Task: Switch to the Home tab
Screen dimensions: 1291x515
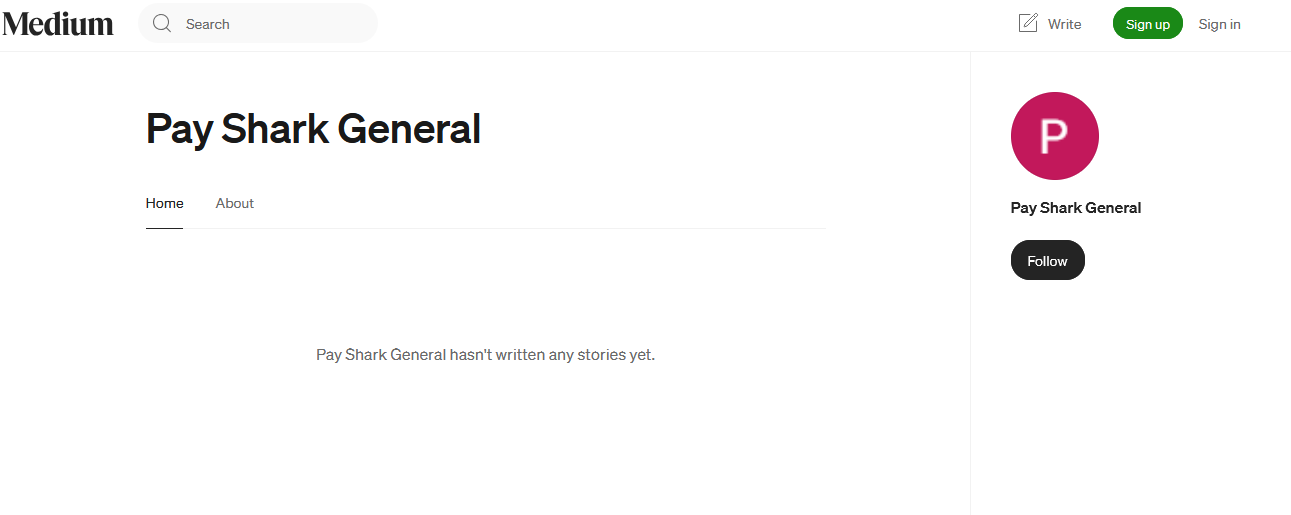Action: [165, 203]
